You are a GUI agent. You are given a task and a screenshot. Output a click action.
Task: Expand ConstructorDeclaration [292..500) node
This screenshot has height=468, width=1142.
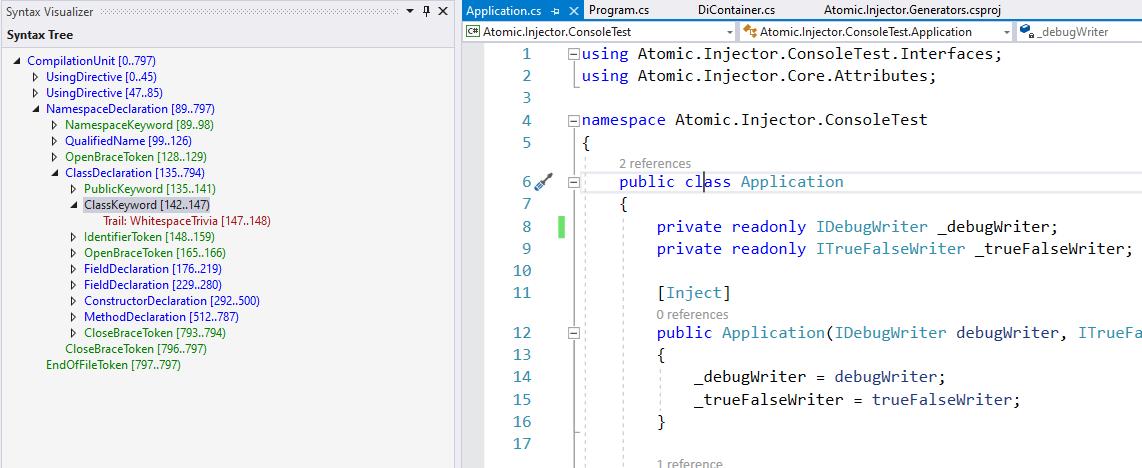74,301
